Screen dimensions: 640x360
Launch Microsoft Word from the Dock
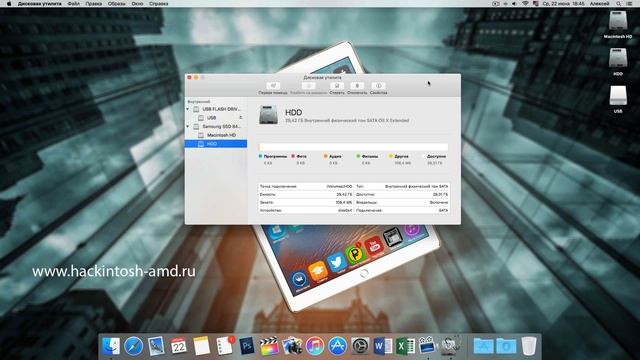382,346
